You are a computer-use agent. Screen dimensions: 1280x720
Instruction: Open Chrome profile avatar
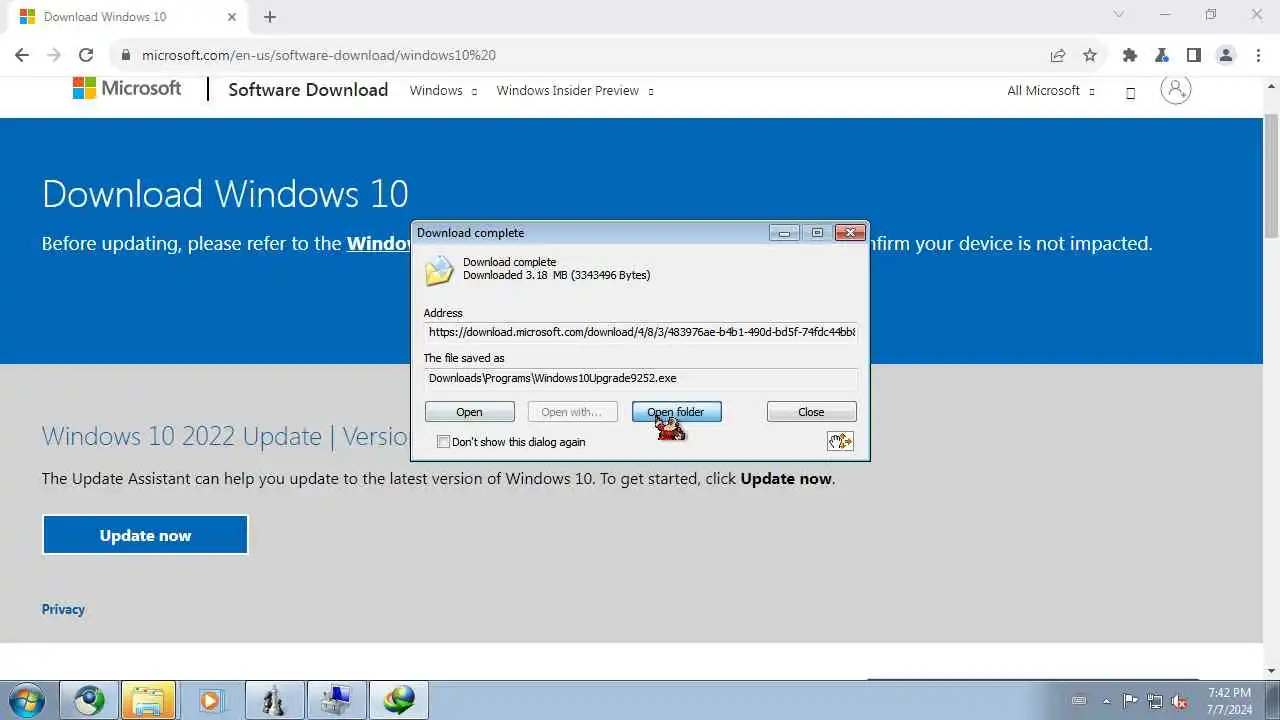(1226, 56)
